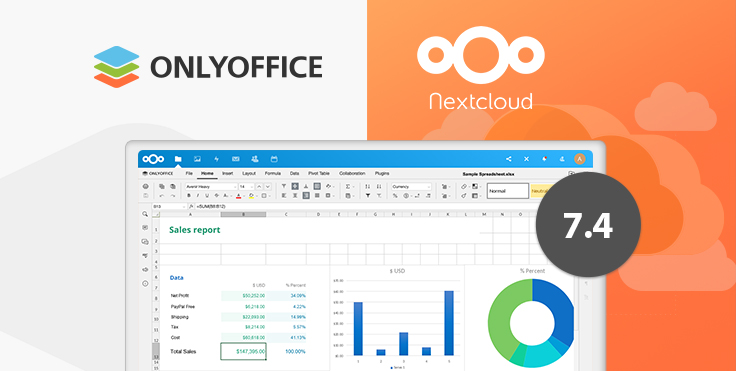This screenshot has height=371, width=736.
Task: Open the about info icon in sidebar
Action: click(x=145, y=284)
